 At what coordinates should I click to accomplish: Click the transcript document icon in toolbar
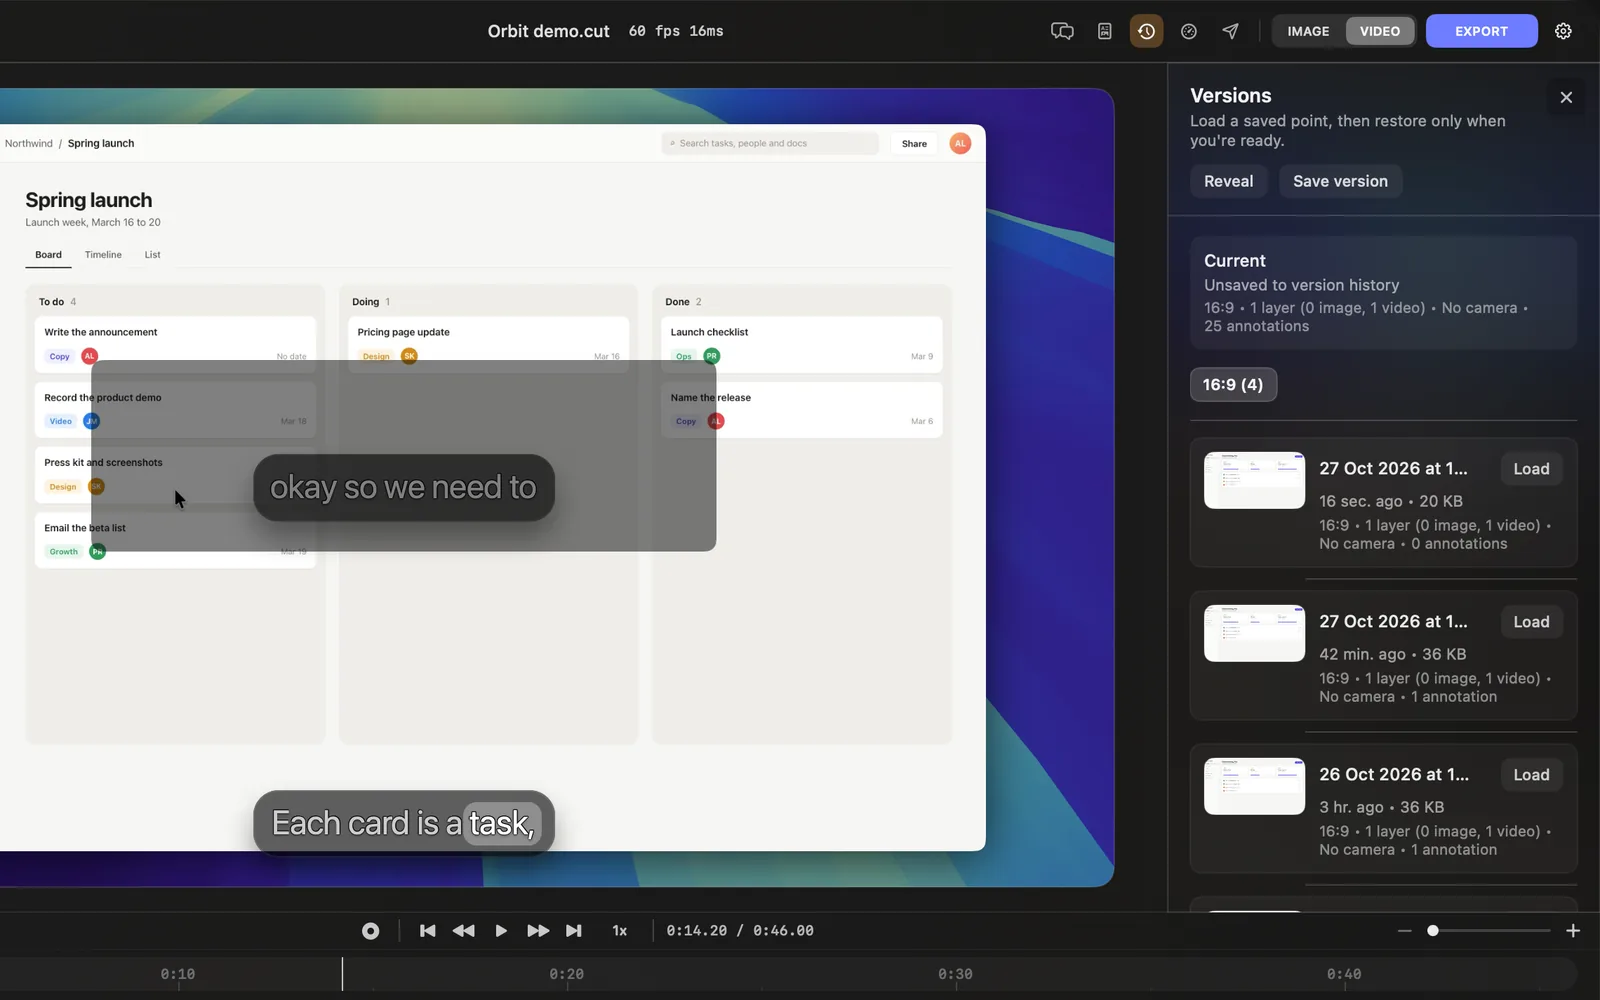tap(1104, 31)
